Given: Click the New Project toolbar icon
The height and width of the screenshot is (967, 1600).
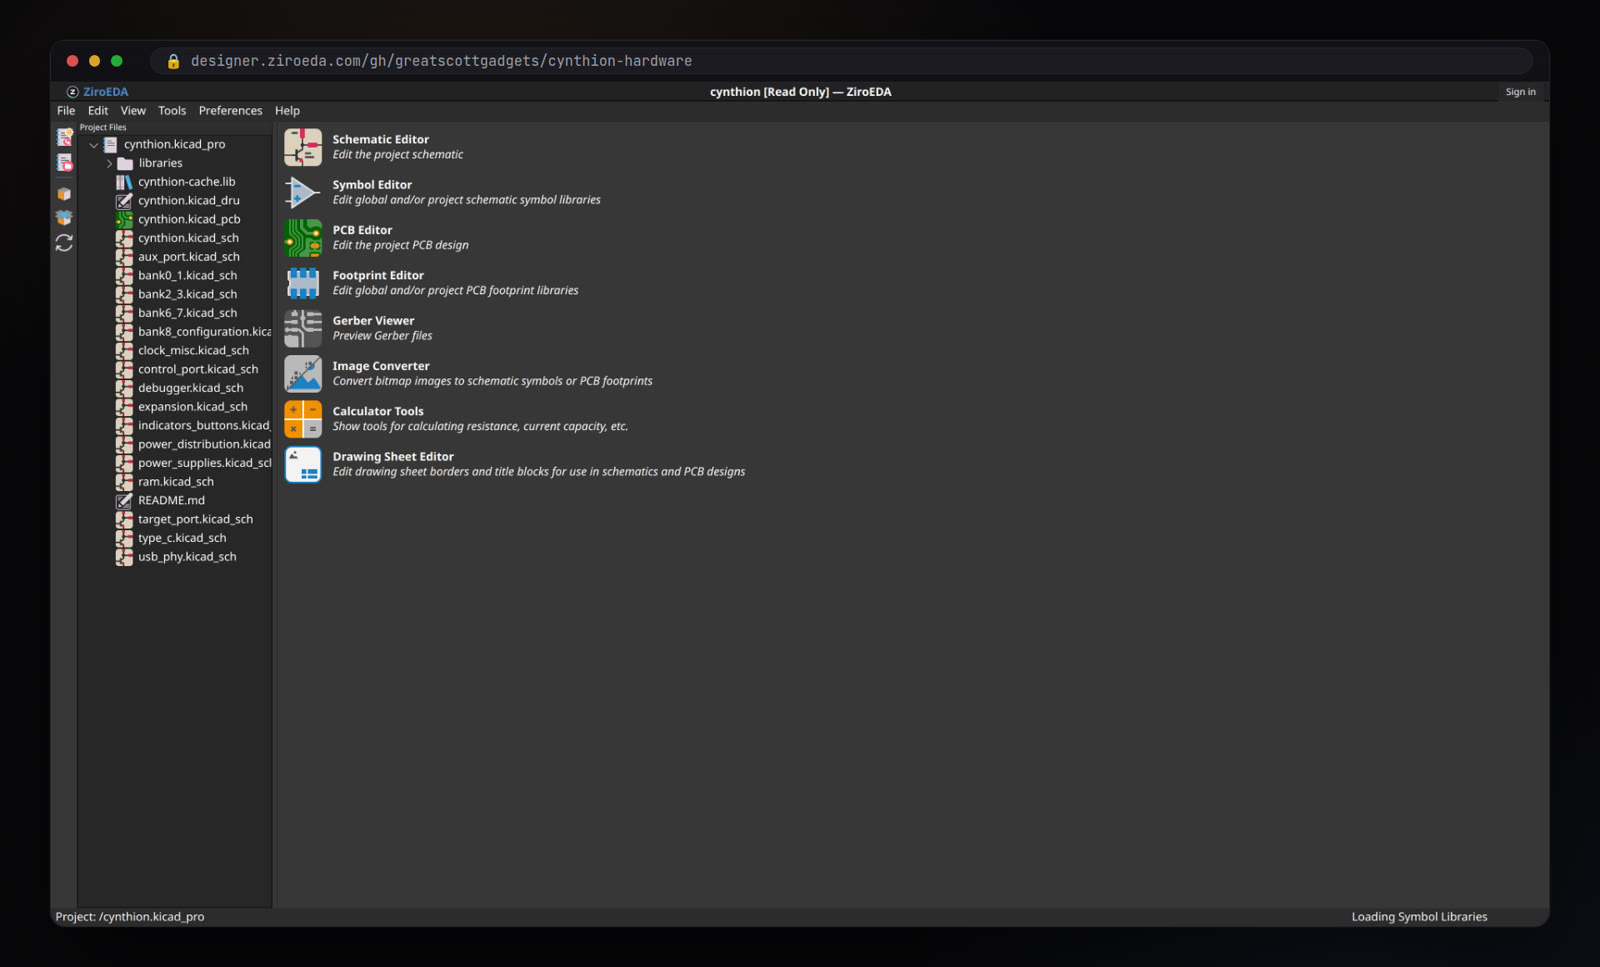Looking at the screenshot, I should click(x=65, y=138).
